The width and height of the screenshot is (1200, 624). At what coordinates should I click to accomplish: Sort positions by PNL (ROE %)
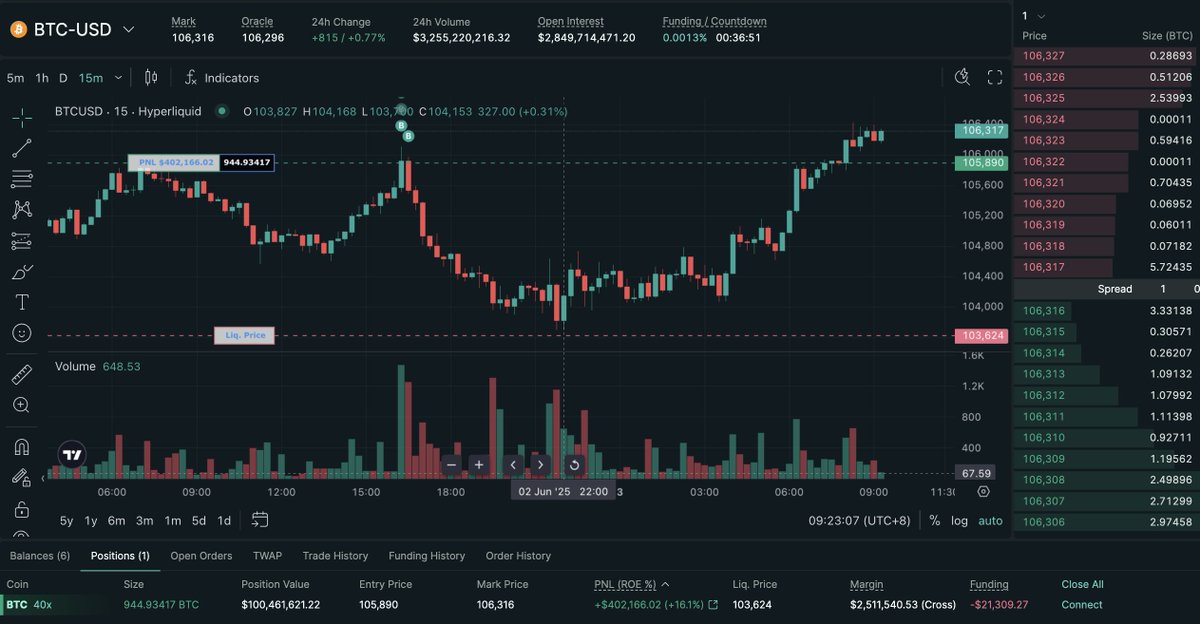click(x=631, y=584)
